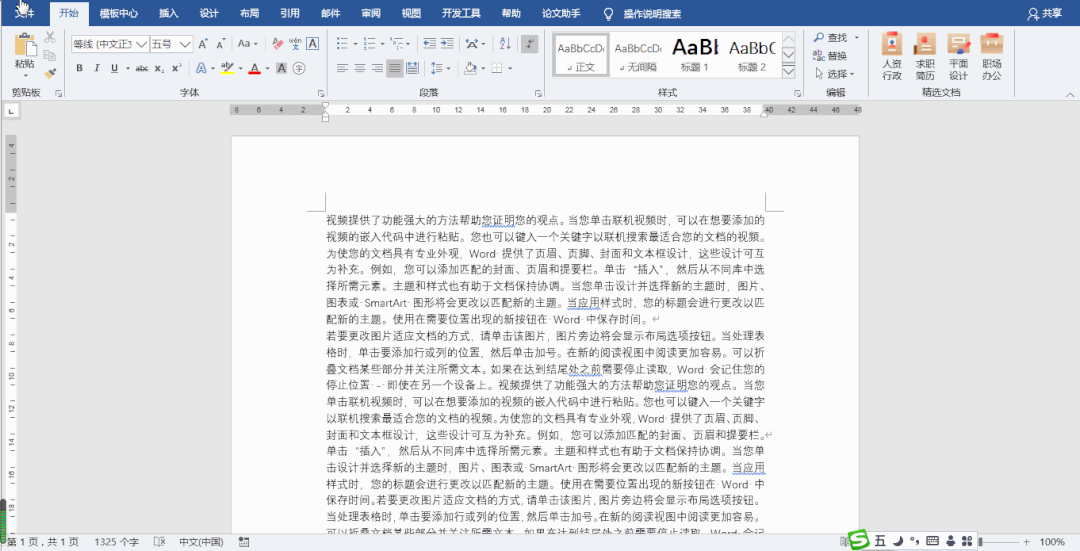Image resolution: width=1080 pixels, height=551 pixels.
Task: Expand the styles gallery more arrow
Action: (x=789, y=71)
